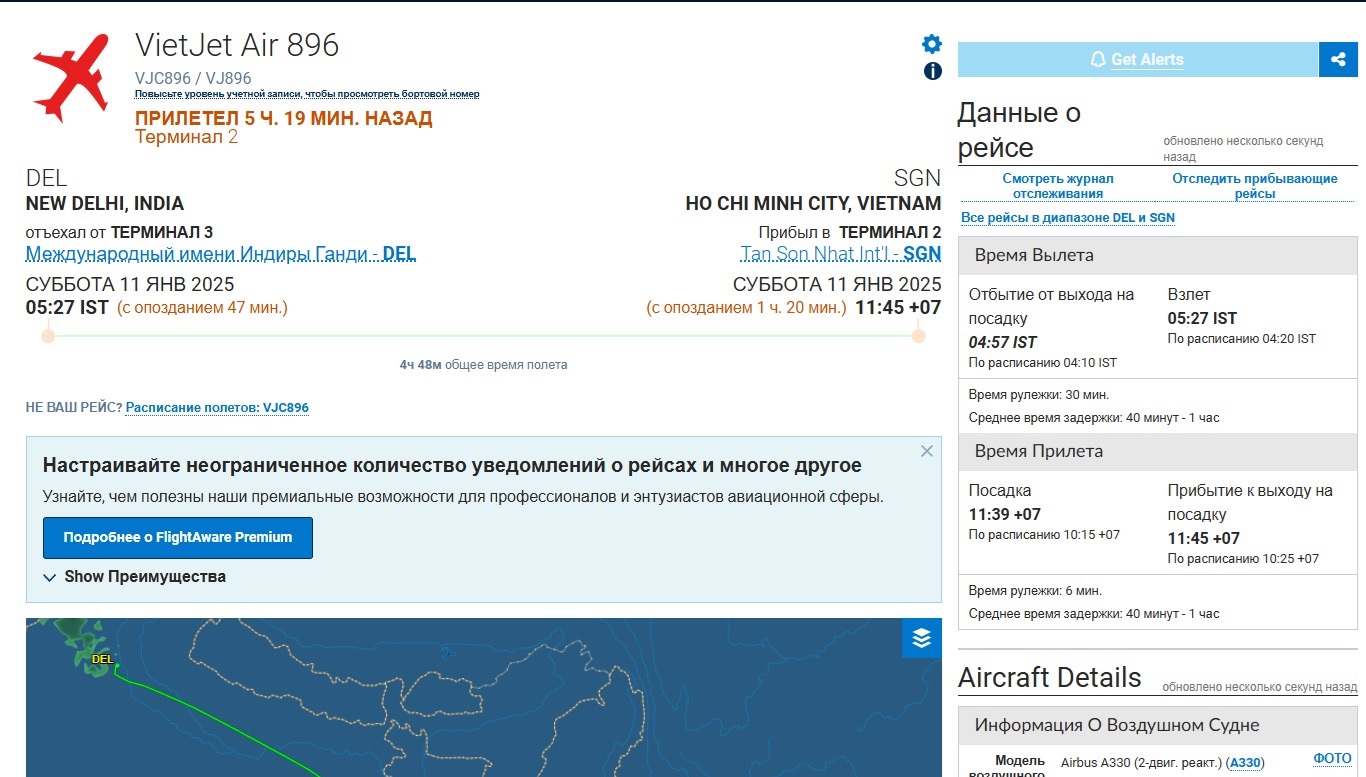Click the arrival point on flight progress line
Image resolution: width=1366 pixels, height=777 pixels.
click(x=919, y=336)
